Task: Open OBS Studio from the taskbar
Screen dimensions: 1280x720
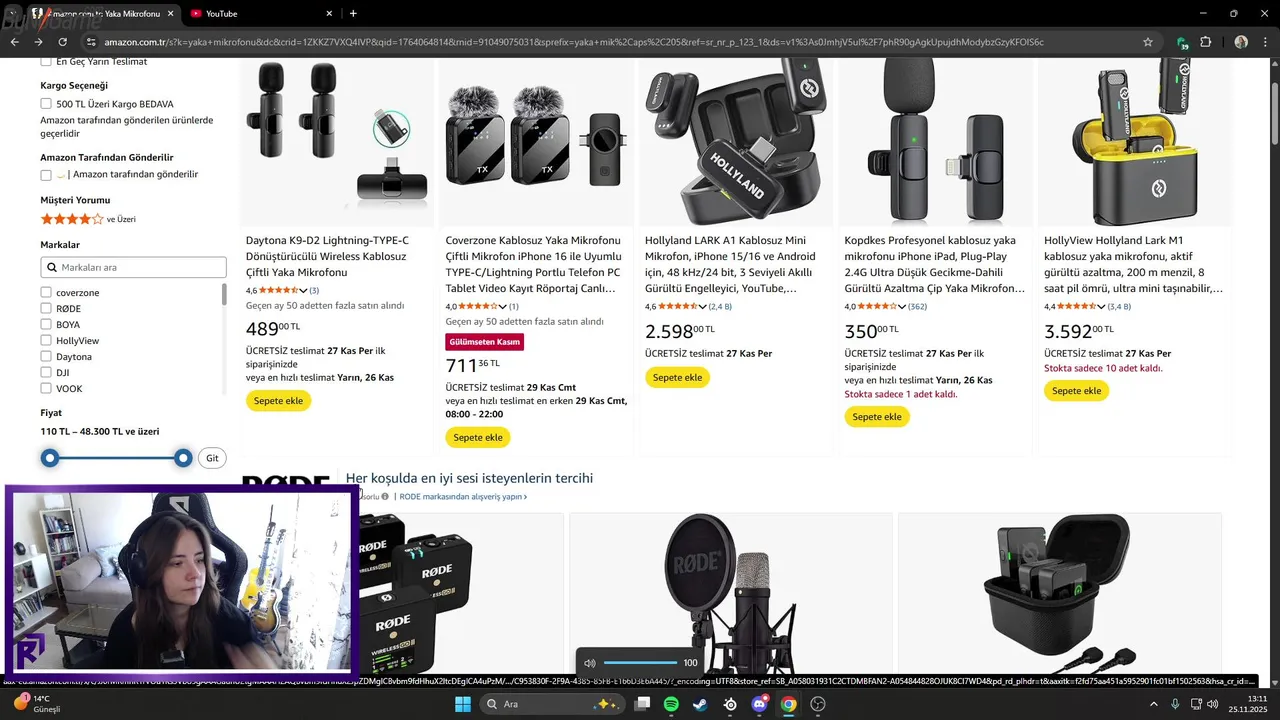Action: [x=818, y=704]
